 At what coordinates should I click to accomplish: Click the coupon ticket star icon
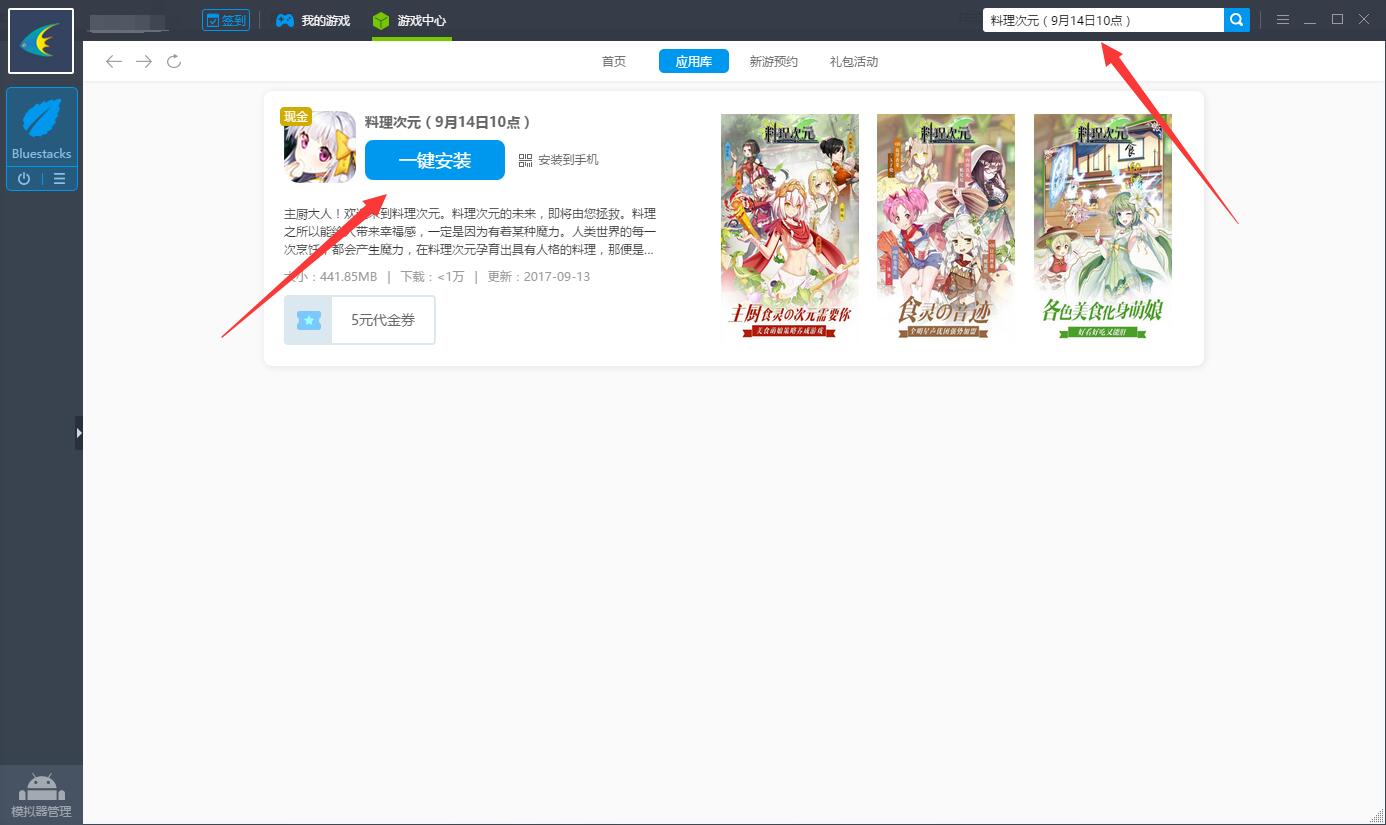click(x=309, y=320)
